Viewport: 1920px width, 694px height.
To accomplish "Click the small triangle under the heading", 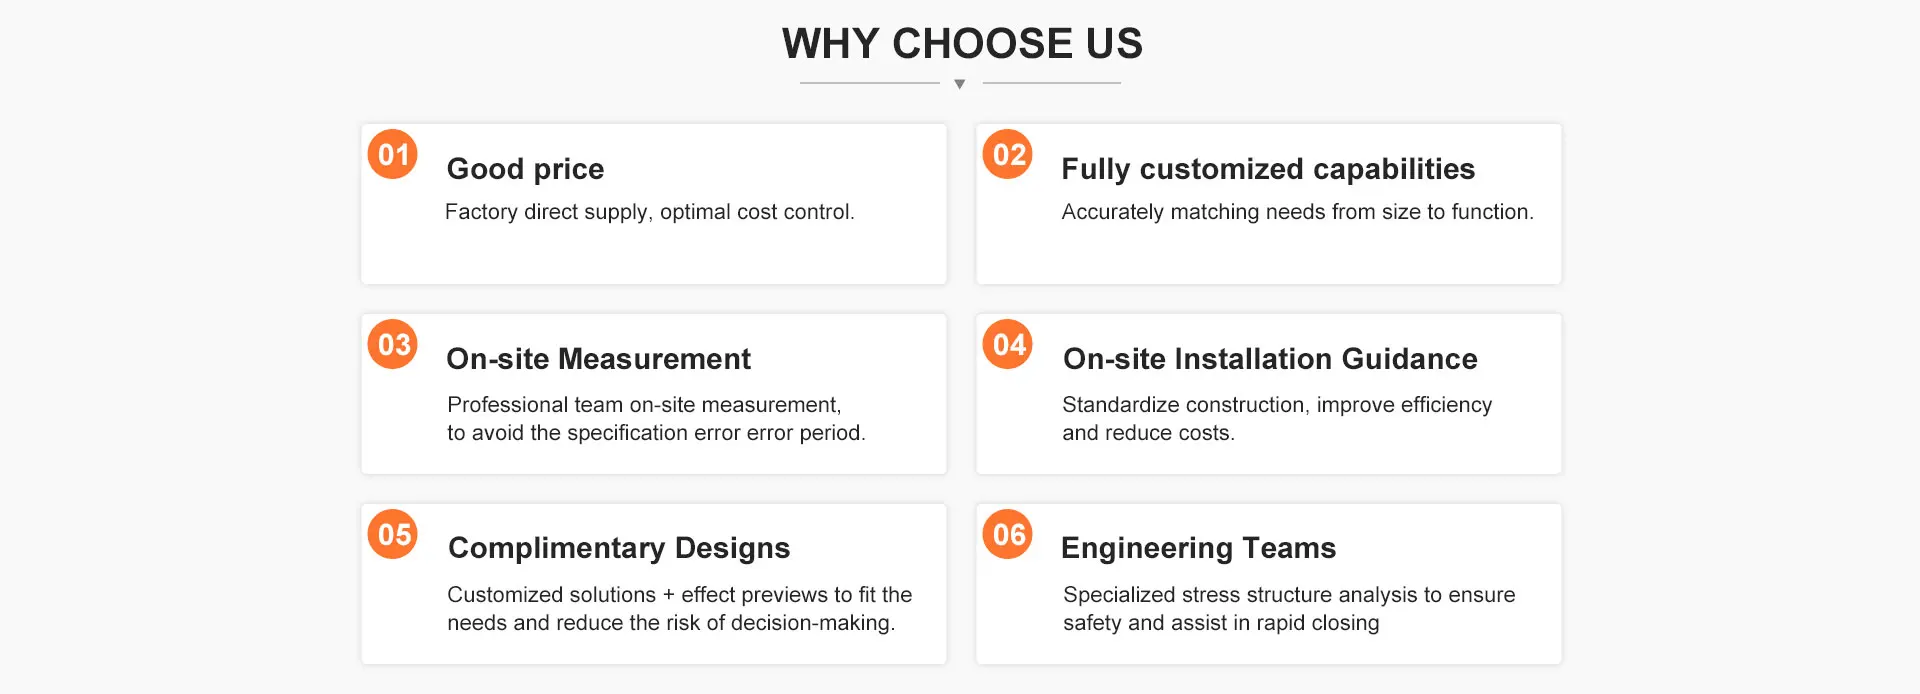I will tap(960, 84).
